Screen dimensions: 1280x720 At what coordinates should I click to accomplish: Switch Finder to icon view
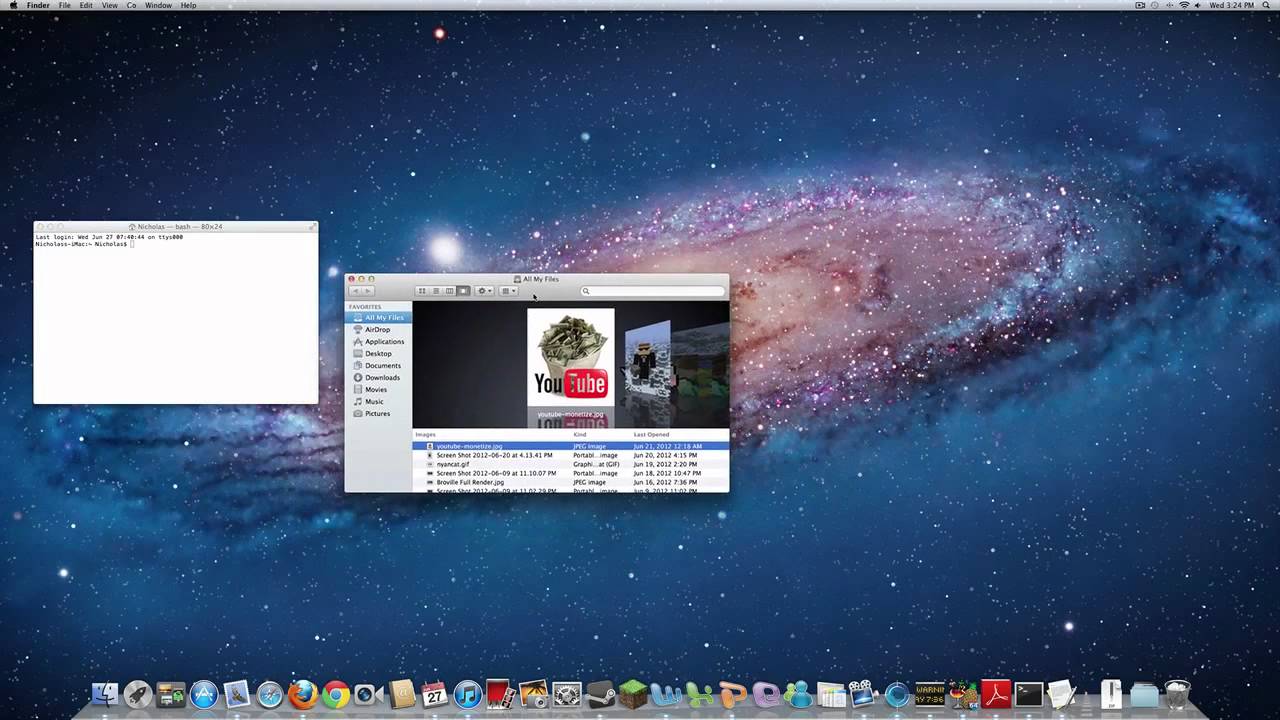422,291
